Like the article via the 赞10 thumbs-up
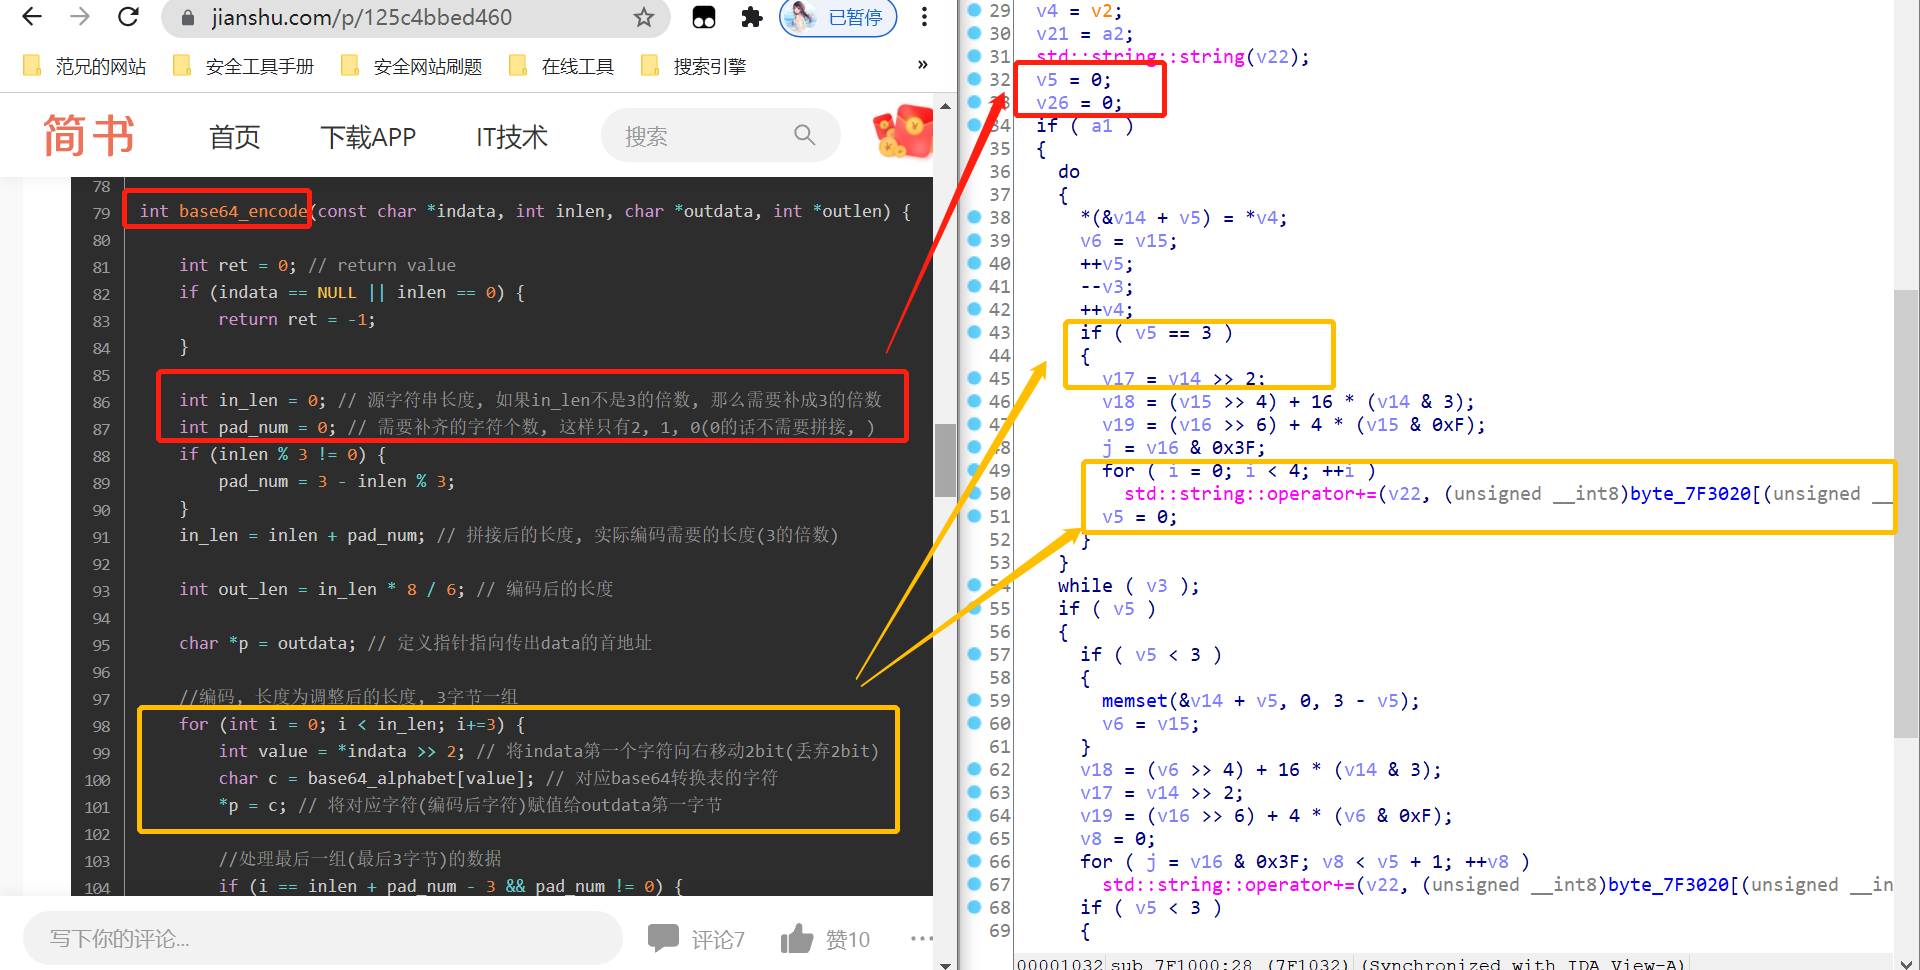 (797, 937)
